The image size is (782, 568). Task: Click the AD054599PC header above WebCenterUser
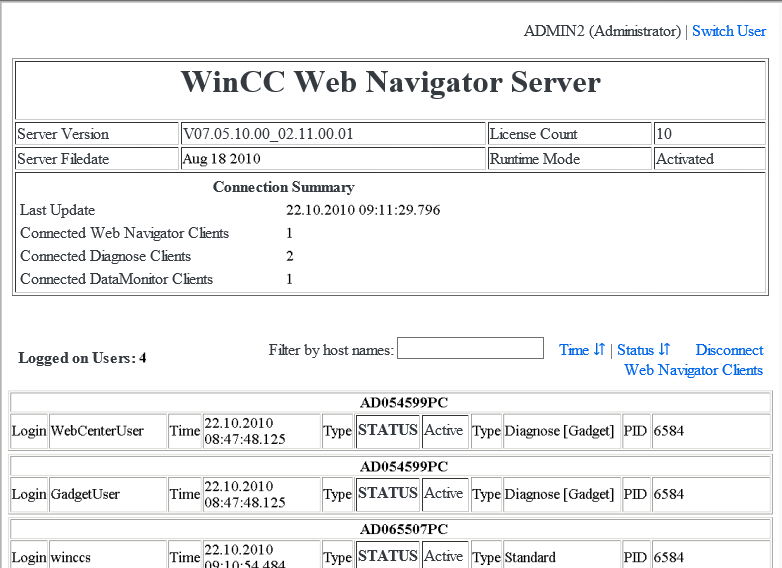click(x=404, y=403)
